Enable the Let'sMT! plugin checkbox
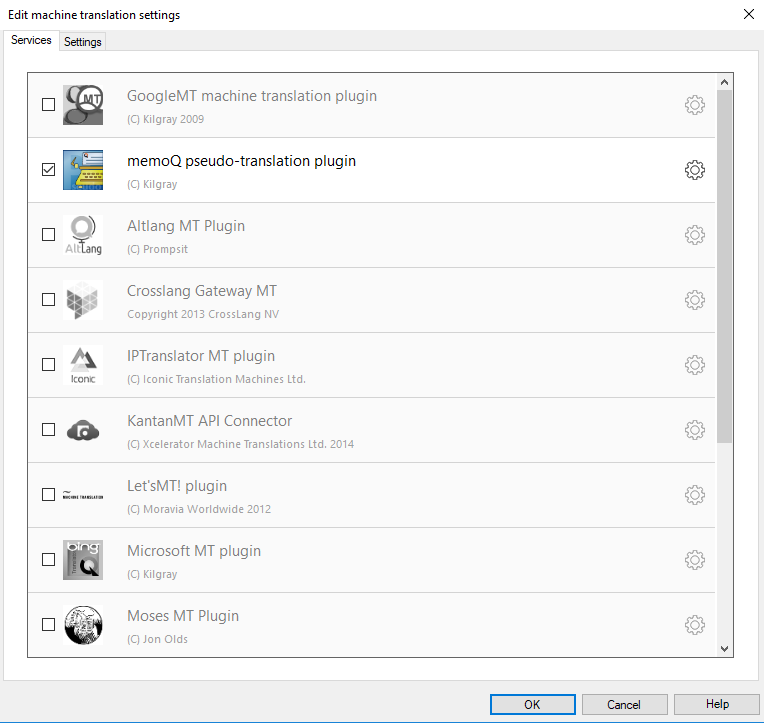764x723 pixels. tap(48, 495)
